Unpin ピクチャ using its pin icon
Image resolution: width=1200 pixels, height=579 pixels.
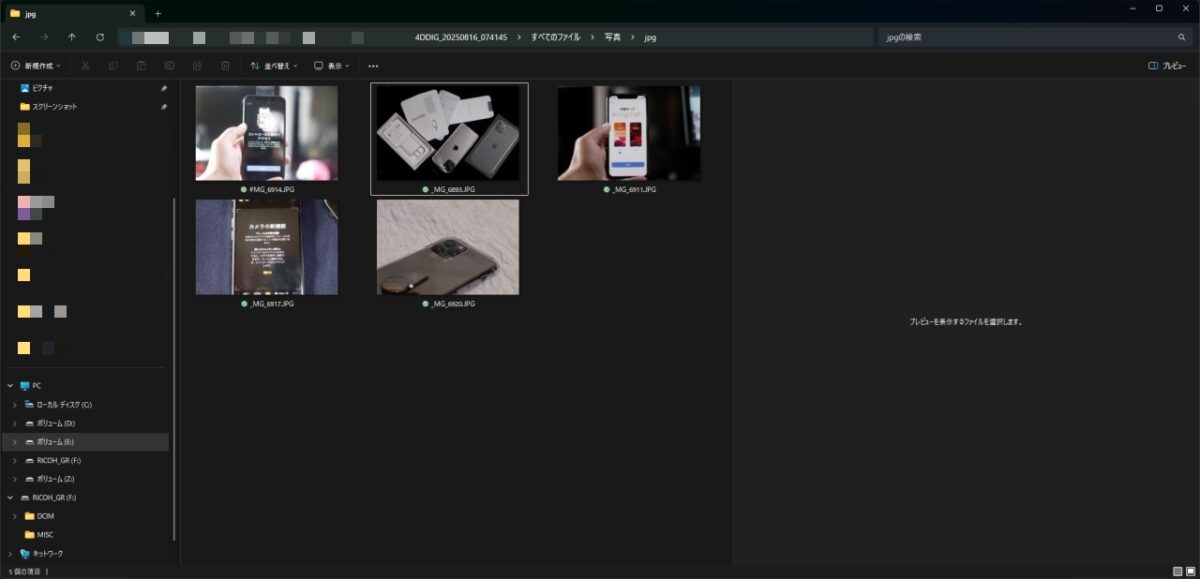(164, 88)
